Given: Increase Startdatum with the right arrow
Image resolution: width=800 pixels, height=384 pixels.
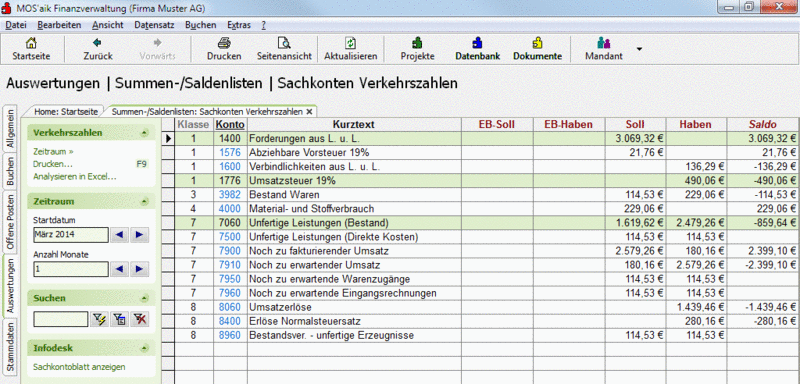Looking at the screenshot, I should point(139,235).
